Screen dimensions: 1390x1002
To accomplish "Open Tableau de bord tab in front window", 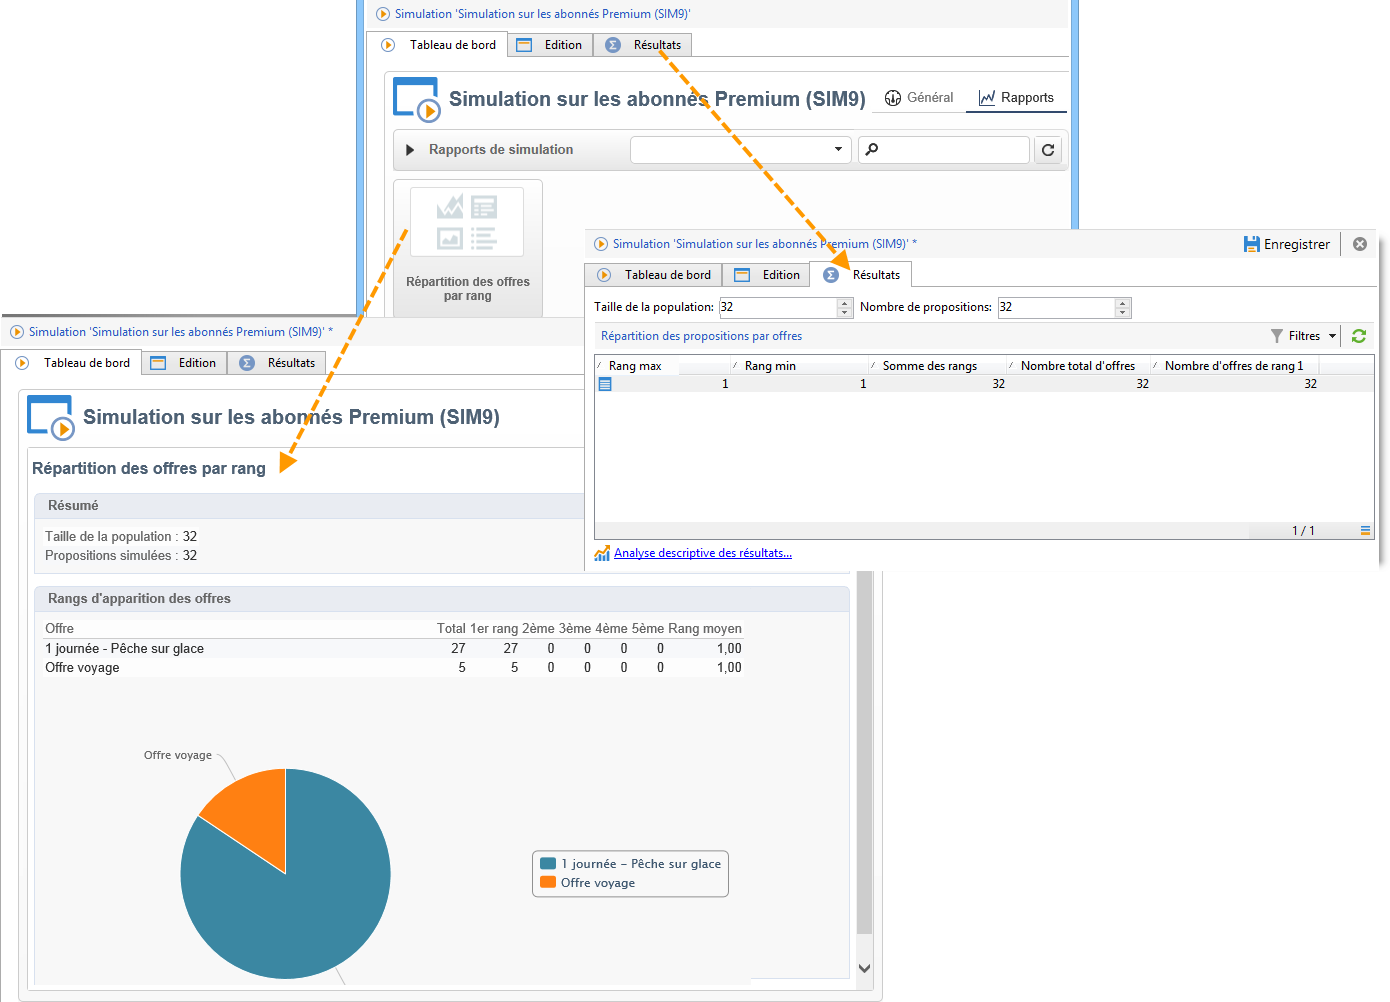I will [x=653, y=275].
